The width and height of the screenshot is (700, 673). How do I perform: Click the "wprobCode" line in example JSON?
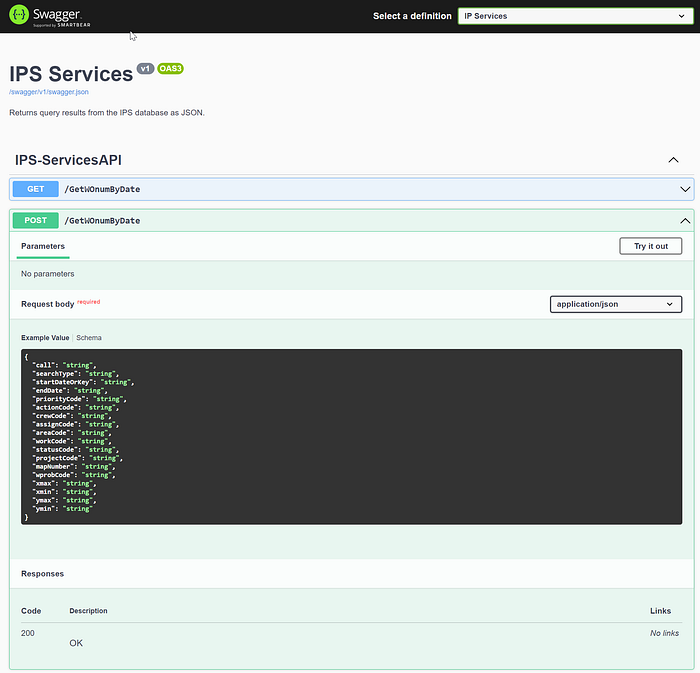(74, 475)
